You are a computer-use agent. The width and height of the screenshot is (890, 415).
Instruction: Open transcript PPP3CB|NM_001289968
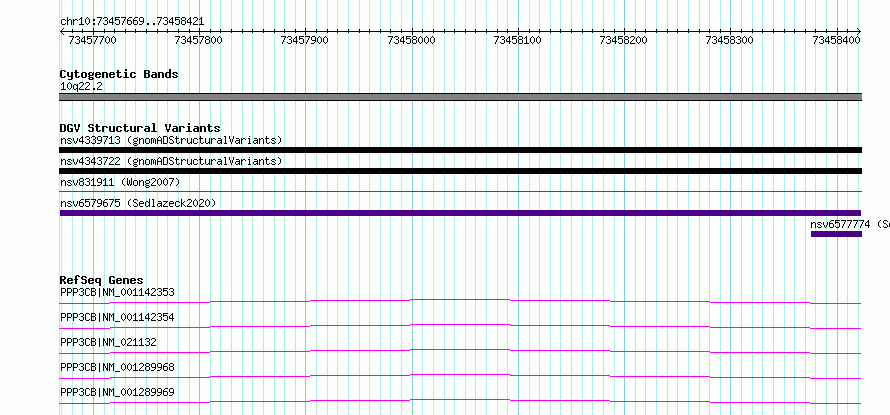(117, 367)
